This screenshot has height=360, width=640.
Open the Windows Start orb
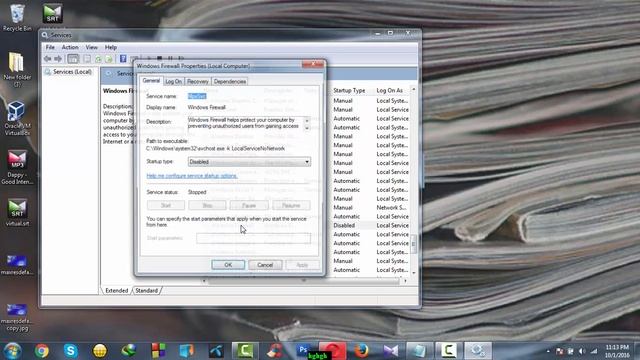pos(12,351)
